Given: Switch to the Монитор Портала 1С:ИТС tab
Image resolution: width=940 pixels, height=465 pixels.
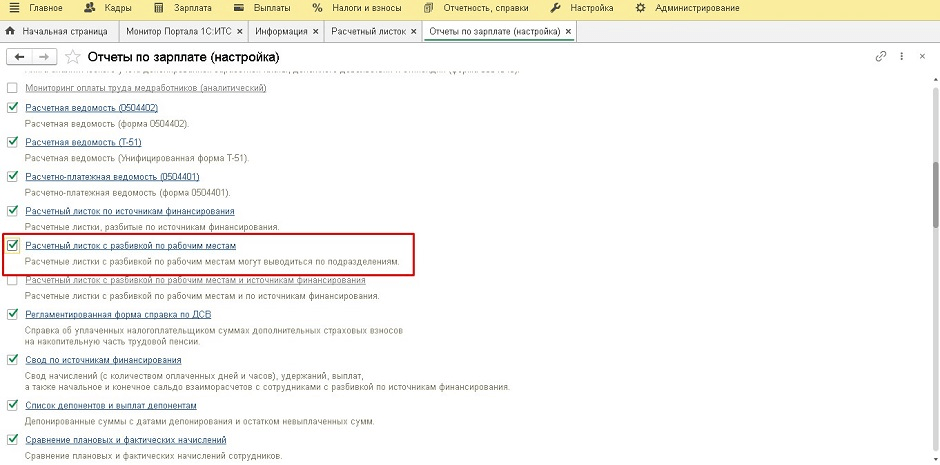Looking at the screenshot, I should [x=180, y=31].
